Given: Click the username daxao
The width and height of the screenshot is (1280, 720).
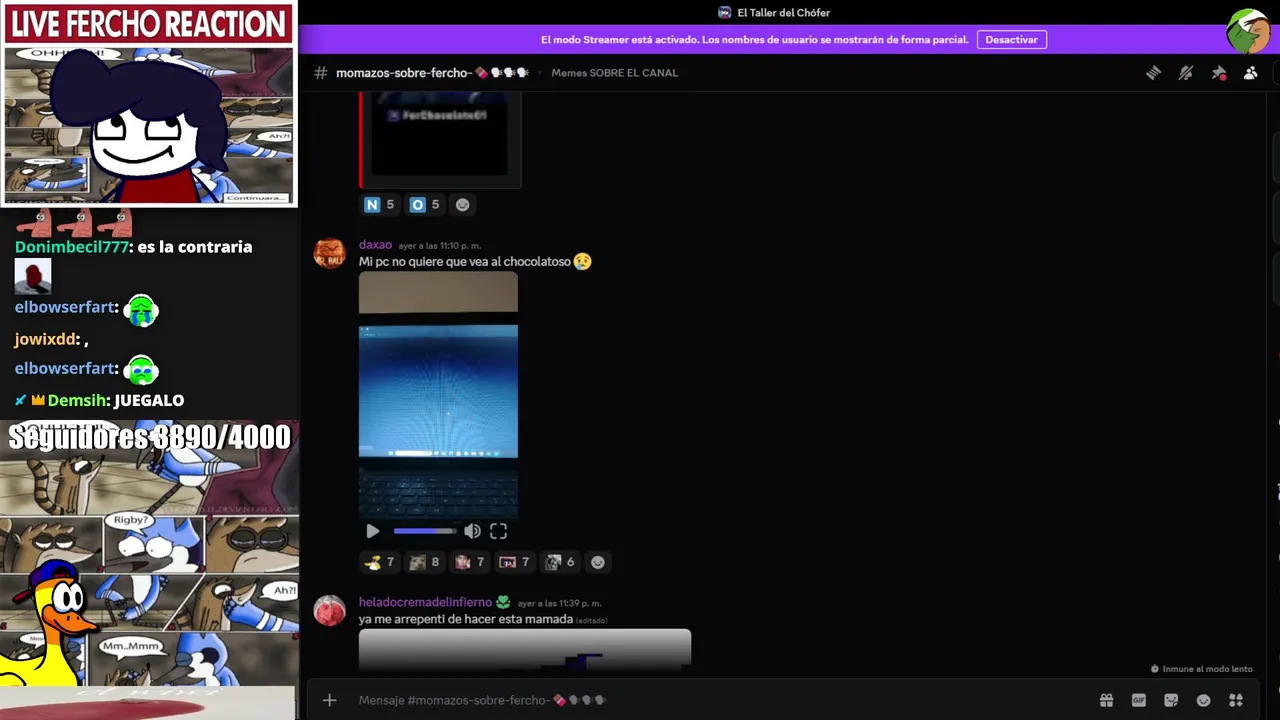Looking at the screenshot, I should click(375, 245).
